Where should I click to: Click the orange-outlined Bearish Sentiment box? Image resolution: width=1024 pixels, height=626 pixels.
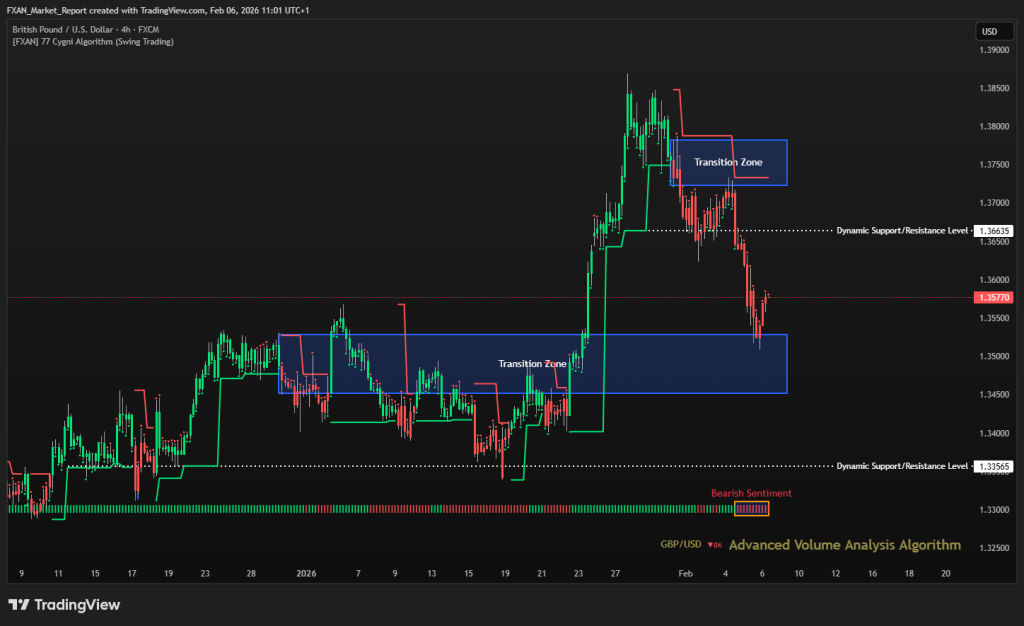[x=752, y=509]
